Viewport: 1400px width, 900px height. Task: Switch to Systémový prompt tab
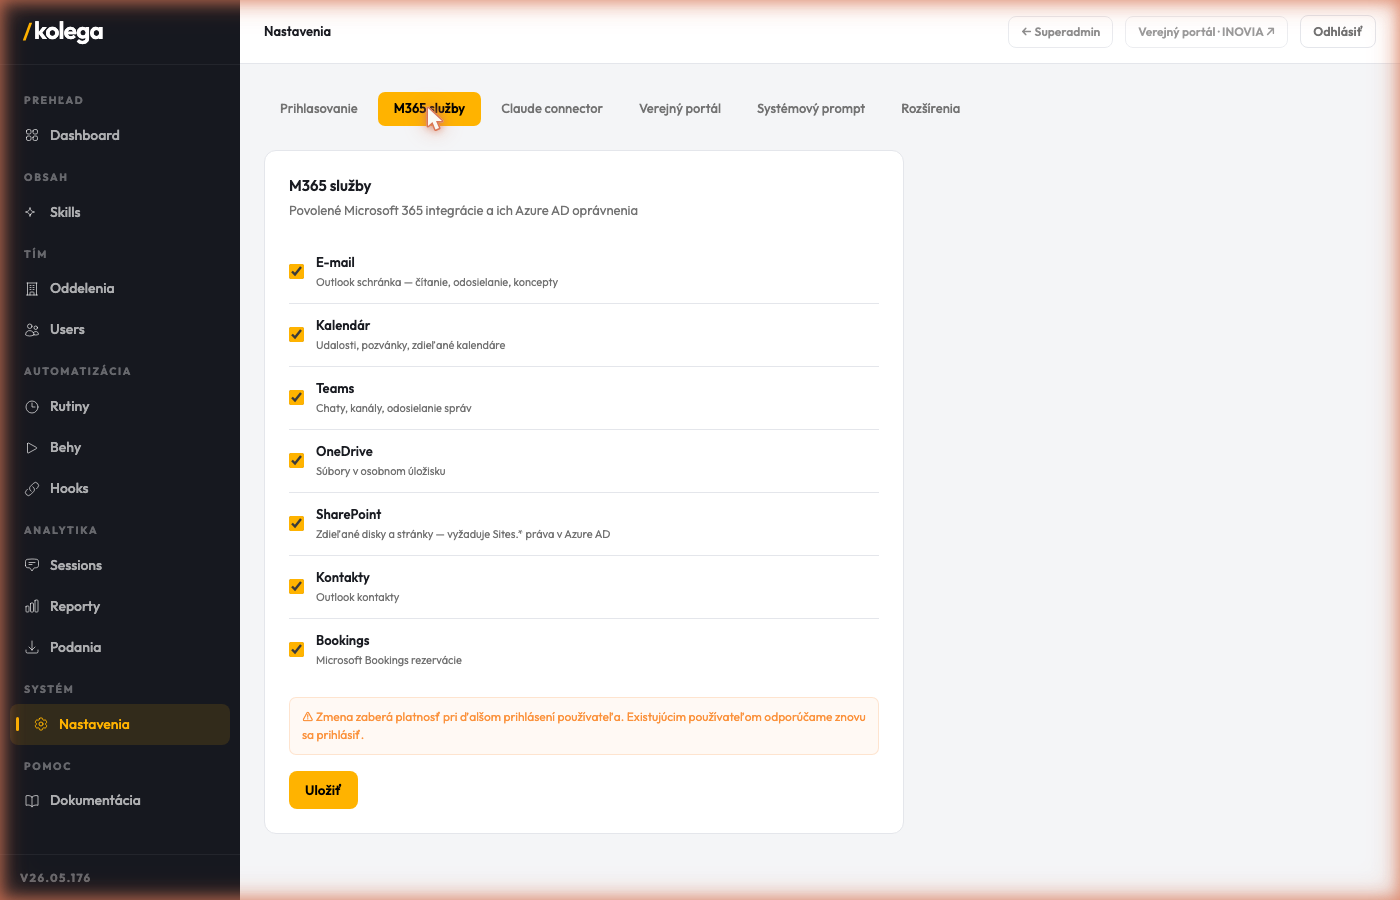pos(811,109)
